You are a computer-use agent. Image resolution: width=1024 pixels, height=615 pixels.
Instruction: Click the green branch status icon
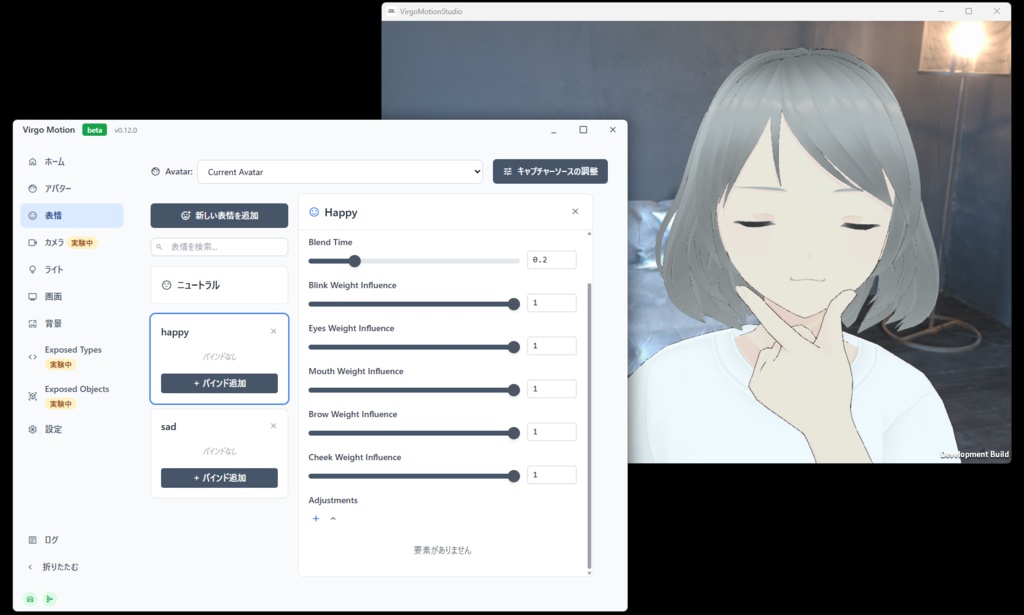click(x=50, y=599)
